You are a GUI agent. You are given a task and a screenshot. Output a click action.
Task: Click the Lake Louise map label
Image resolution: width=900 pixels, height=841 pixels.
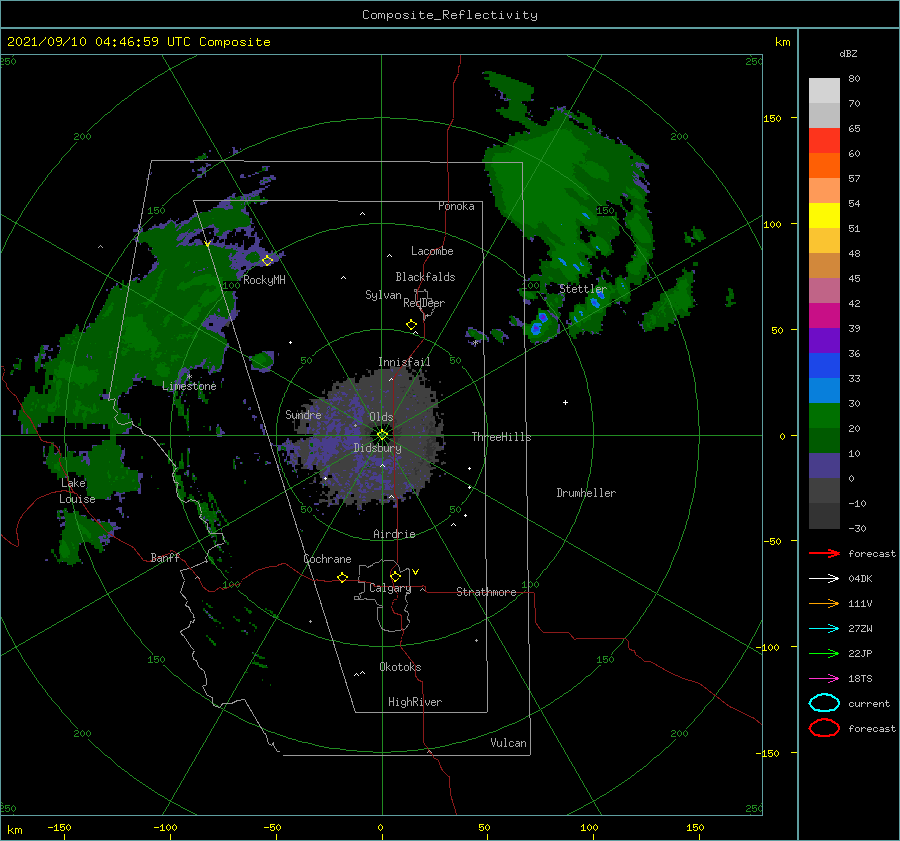click(77, 491)
